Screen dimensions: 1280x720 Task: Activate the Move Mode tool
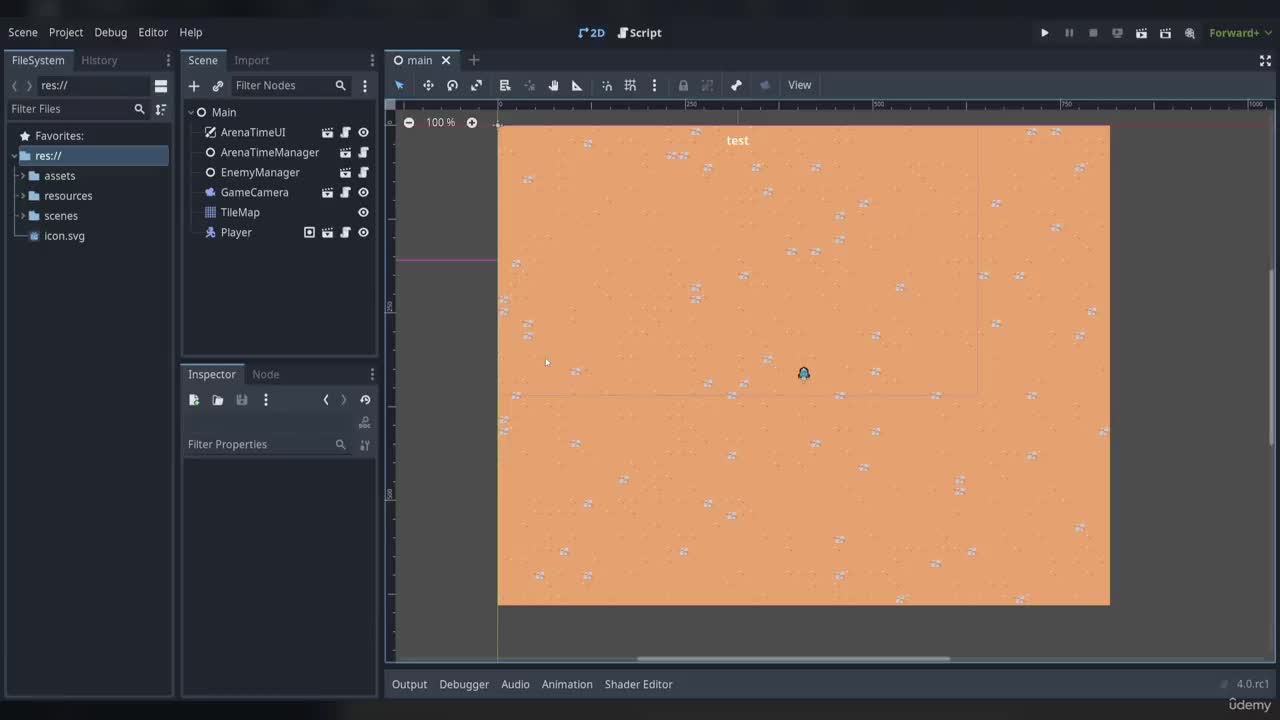coord(428,85)
